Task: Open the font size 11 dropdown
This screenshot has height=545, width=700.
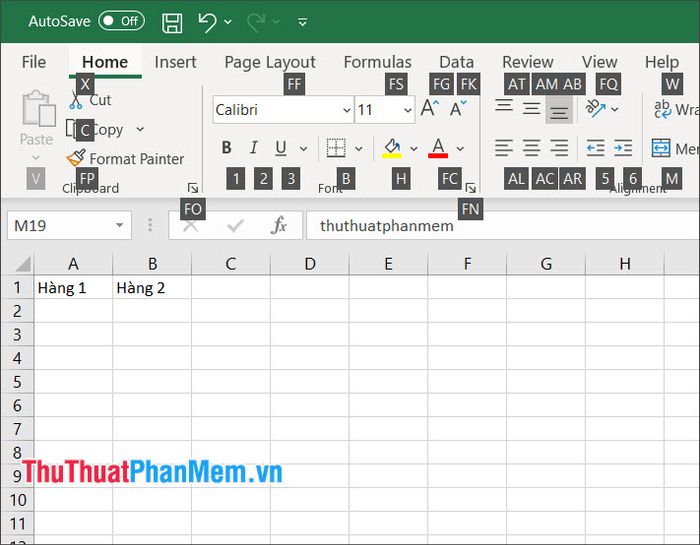Action: [408, 110]
